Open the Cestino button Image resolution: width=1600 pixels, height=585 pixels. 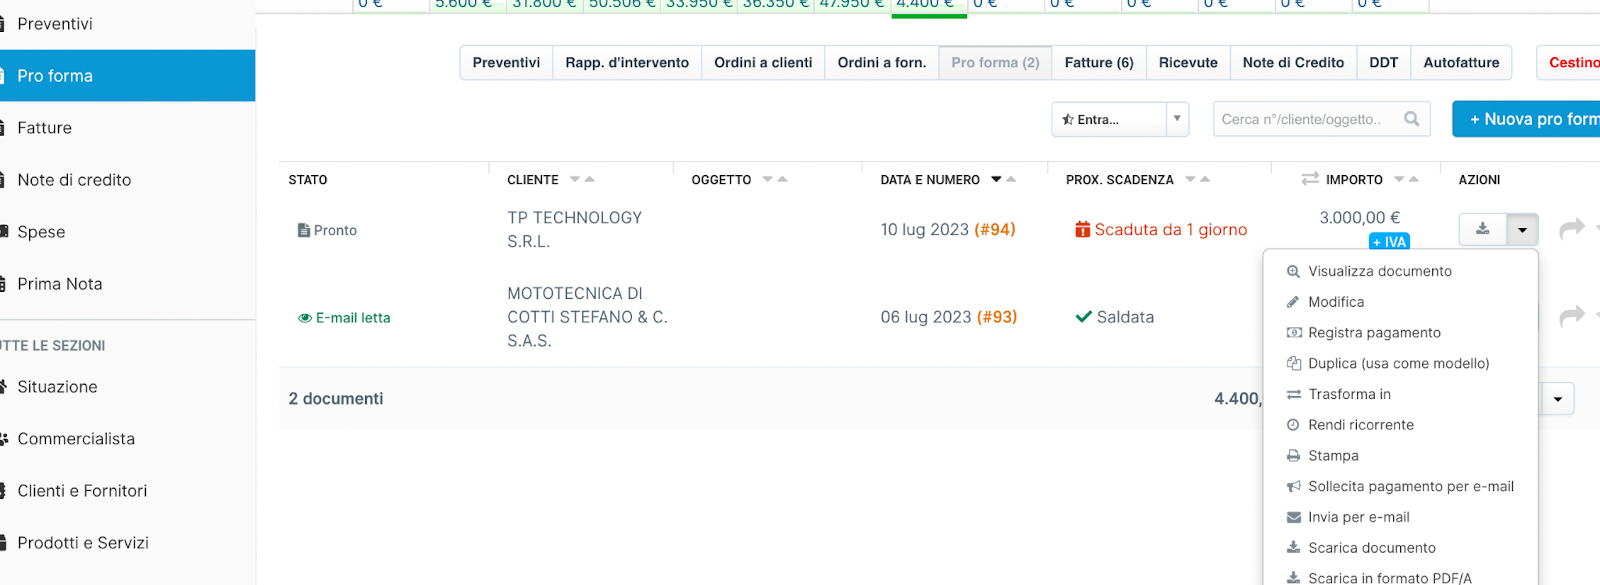[x=1573, y=62]
